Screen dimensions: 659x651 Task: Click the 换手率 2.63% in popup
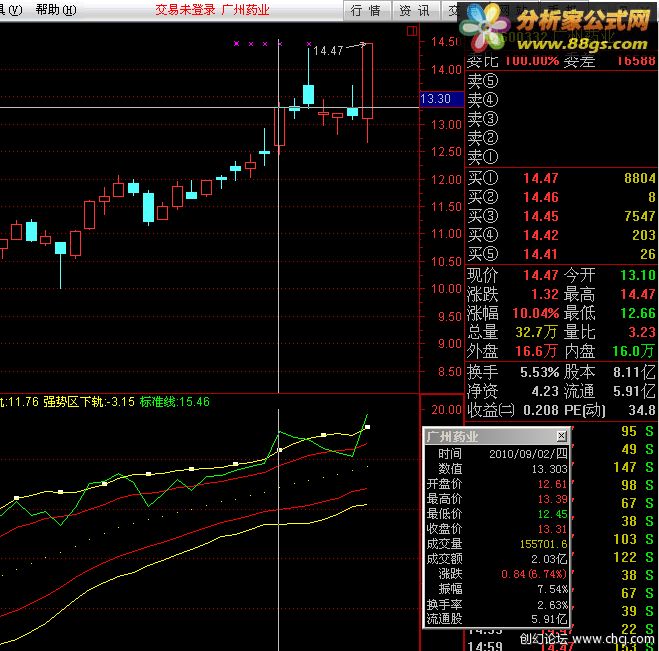pos(552,606)
